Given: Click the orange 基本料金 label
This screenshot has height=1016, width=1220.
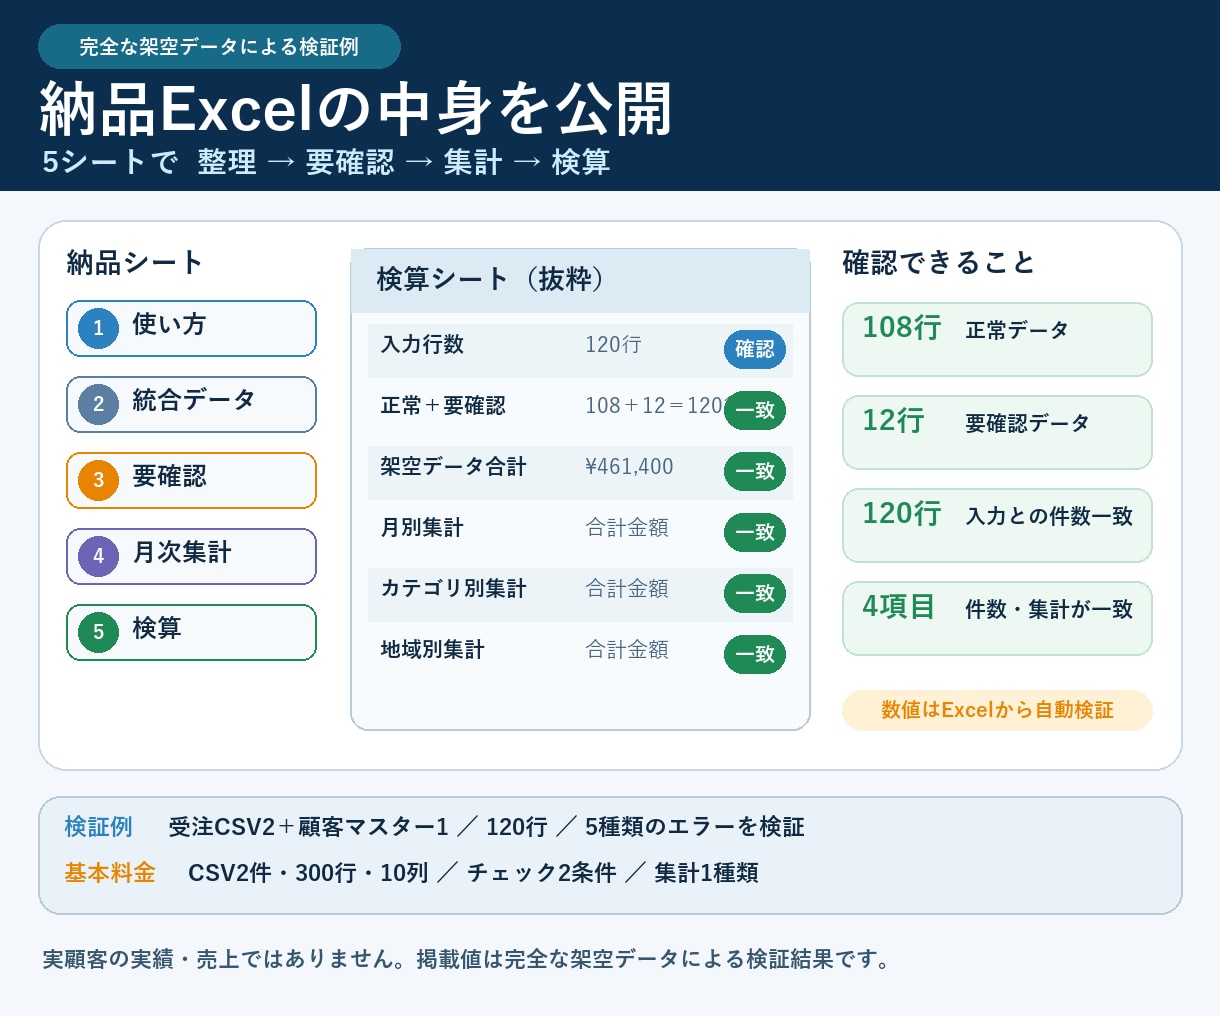Looking at the screenshot, I should pyautogui.click(x=110, y=873).
